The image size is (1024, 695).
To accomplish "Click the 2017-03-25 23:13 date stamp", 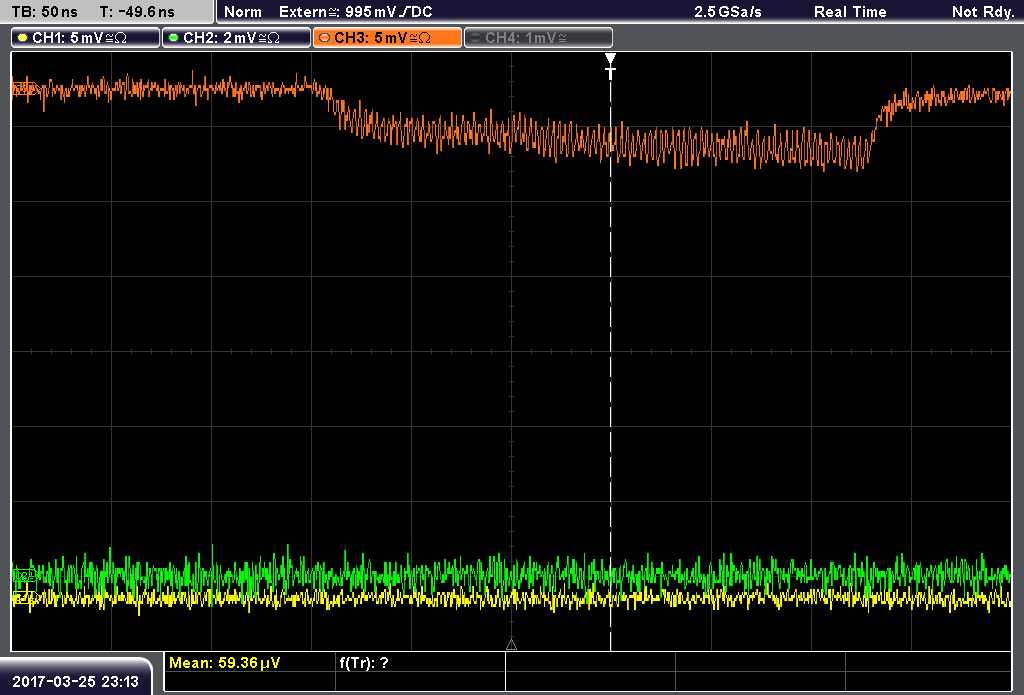I will click(76, 682).
